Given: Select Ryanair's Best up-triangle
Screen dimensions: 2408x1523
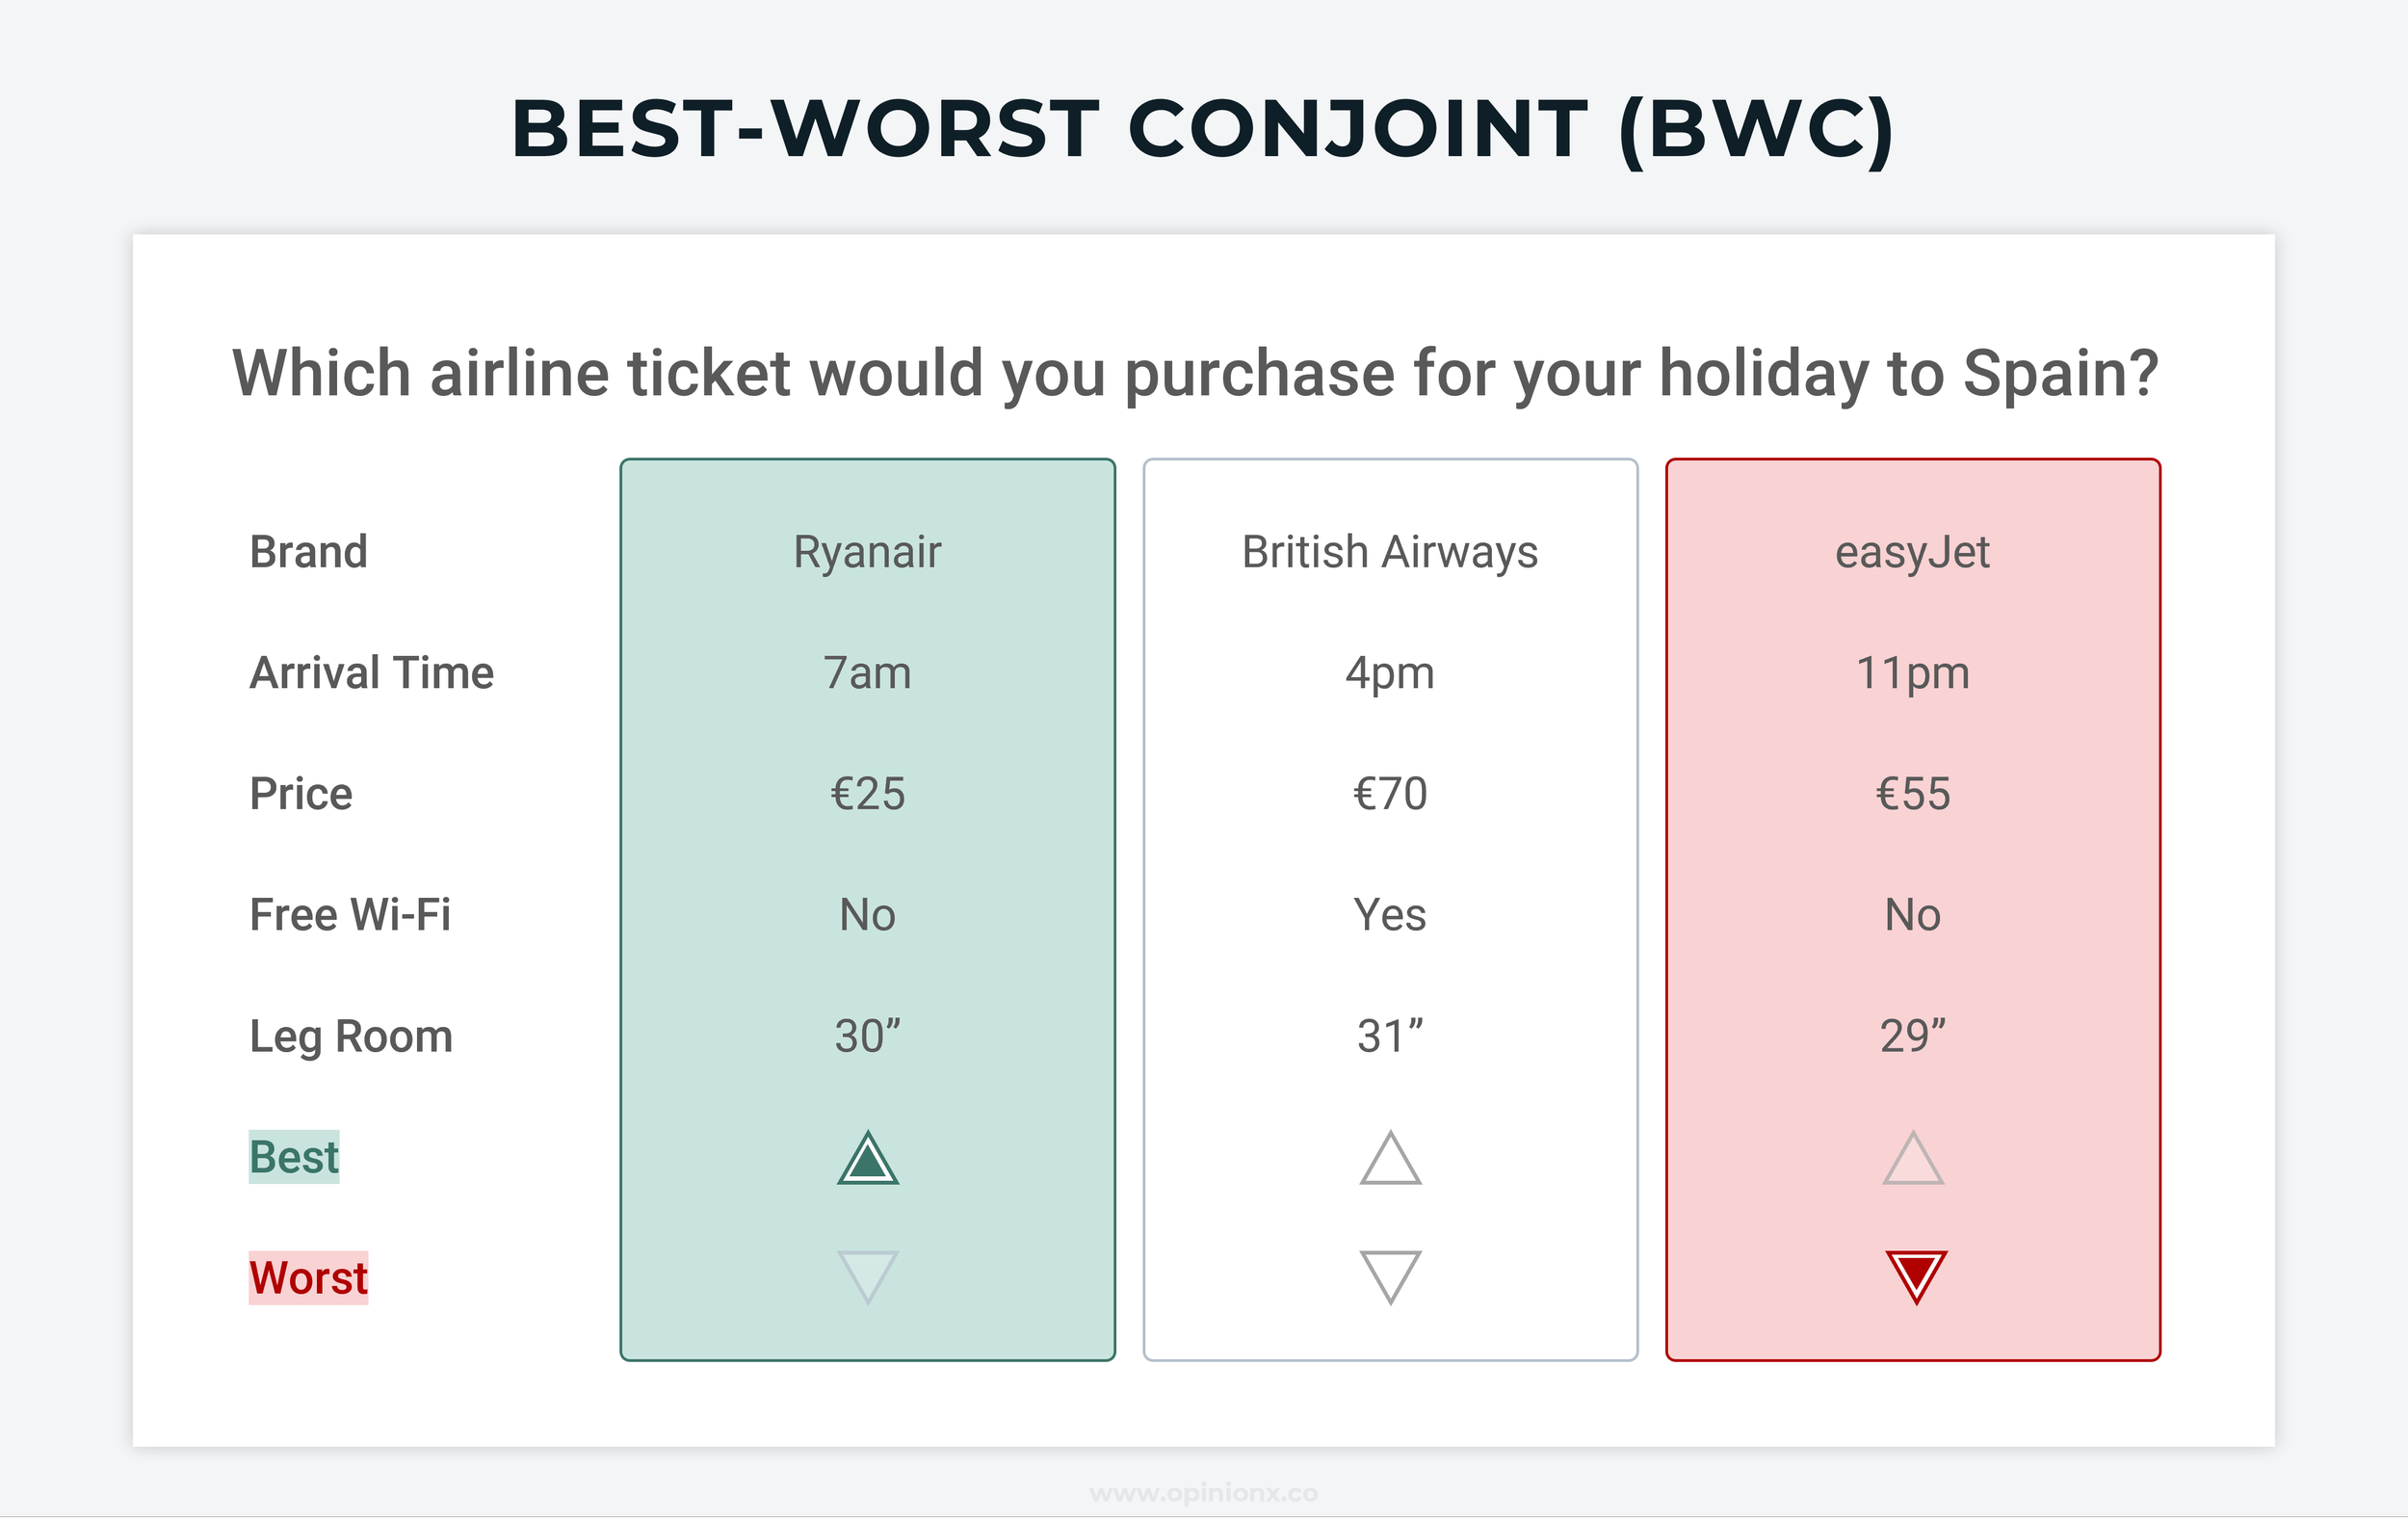Looking at the screenshot, I should click(x=868, y=1160).
